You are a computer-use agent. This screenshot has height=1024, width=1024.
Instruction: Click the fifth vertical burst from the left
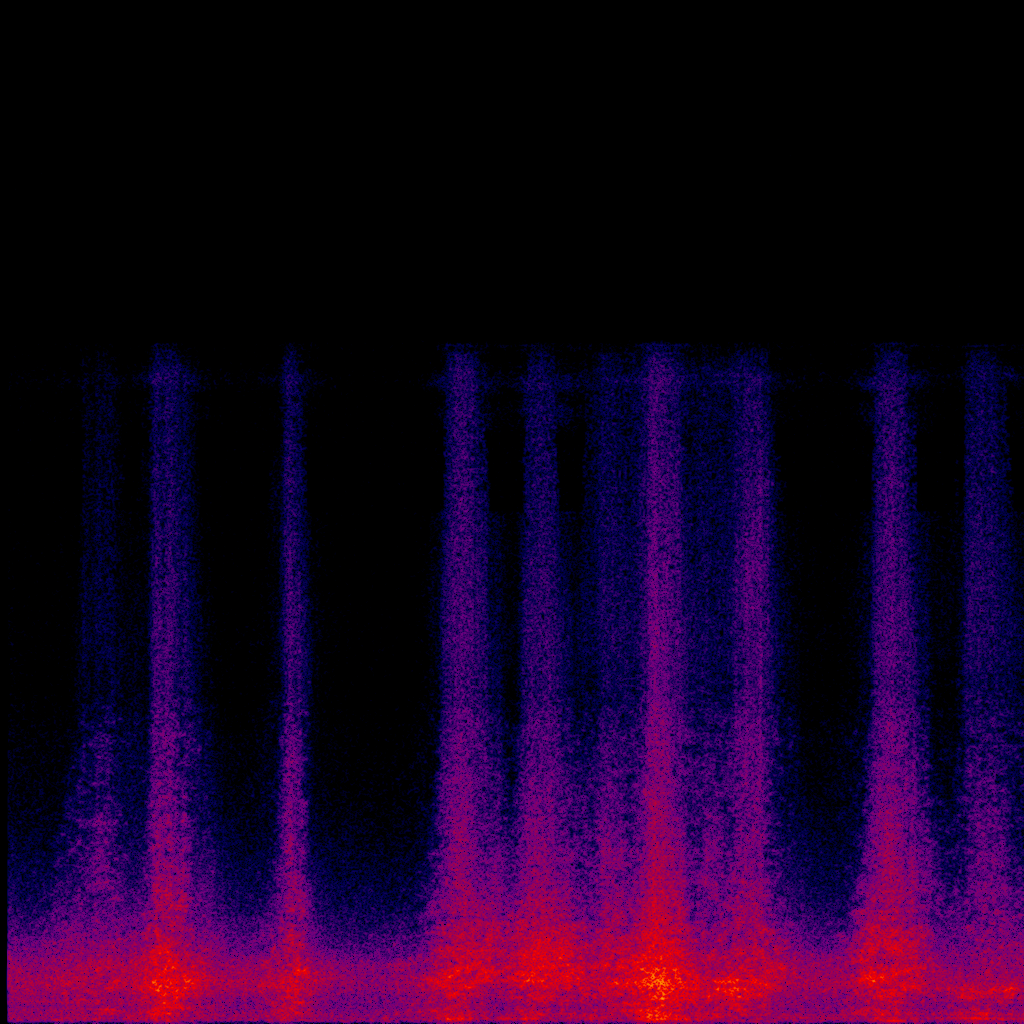(x=541, y=600)
